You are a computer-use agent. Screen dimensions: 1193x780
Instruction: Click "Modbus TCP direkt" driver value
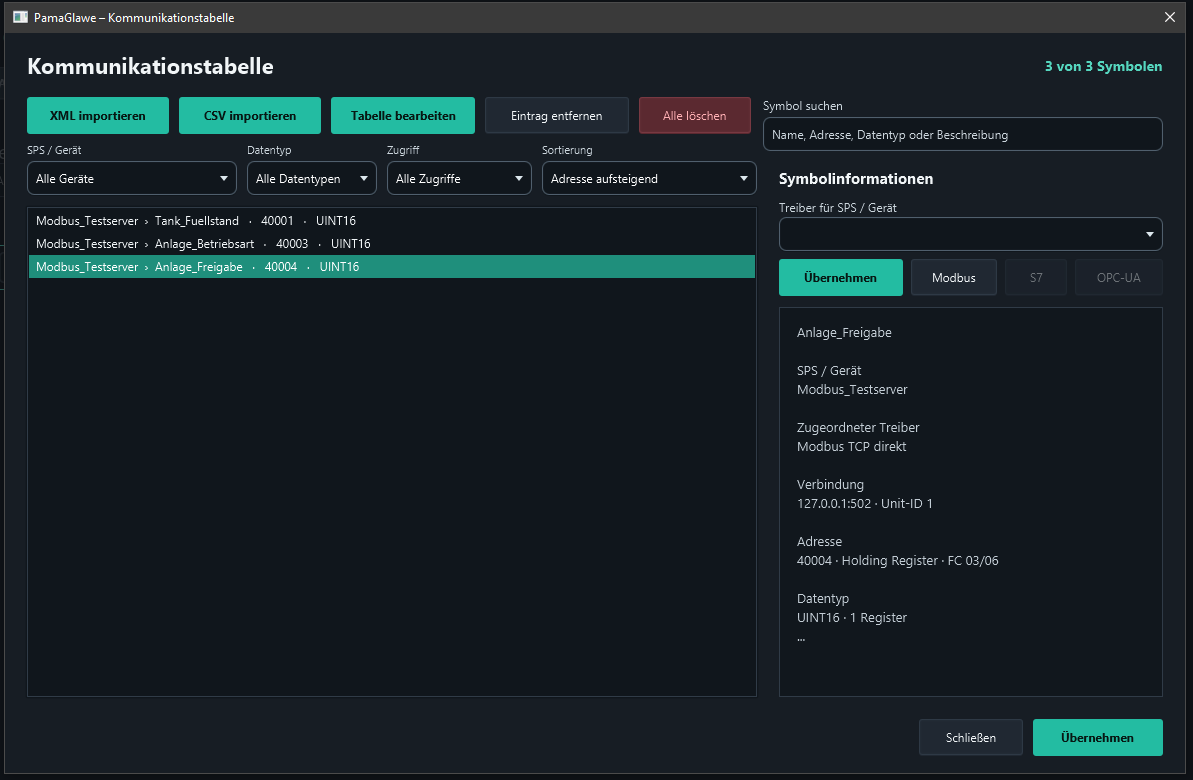pos(851,447)
